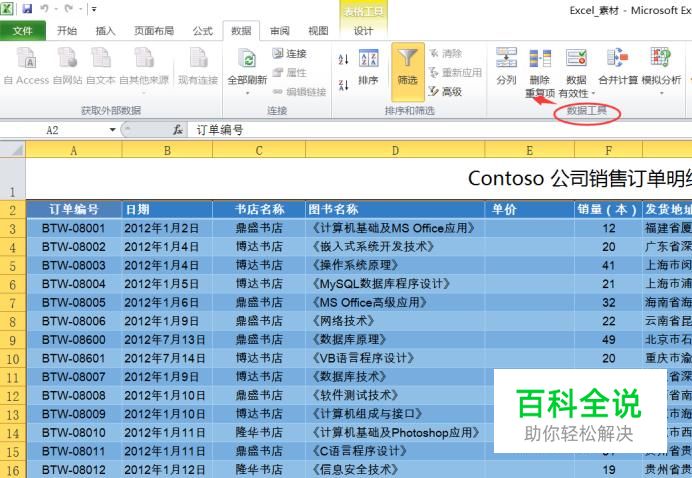Image resolution: width=692 pixels, height=478 pixels.
Task: Click the 订单编号 header cell
Action: point(74,209)
